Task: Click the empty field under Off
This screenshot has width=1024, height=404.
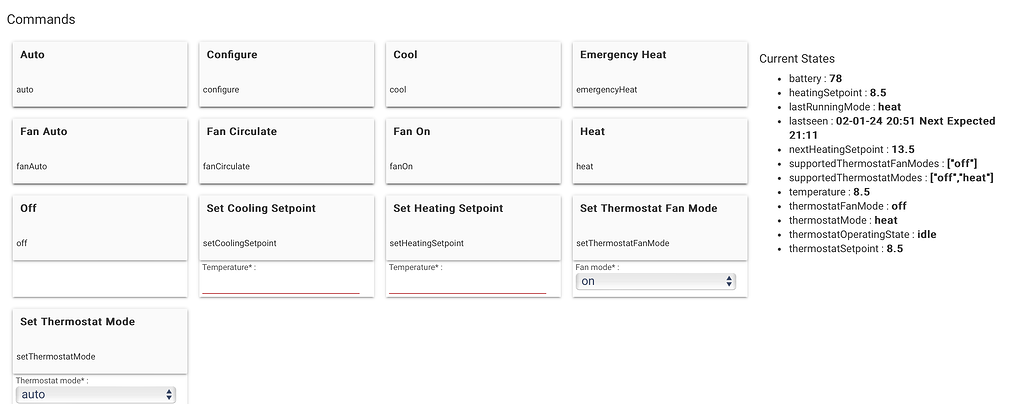Action: pos(99,279)
